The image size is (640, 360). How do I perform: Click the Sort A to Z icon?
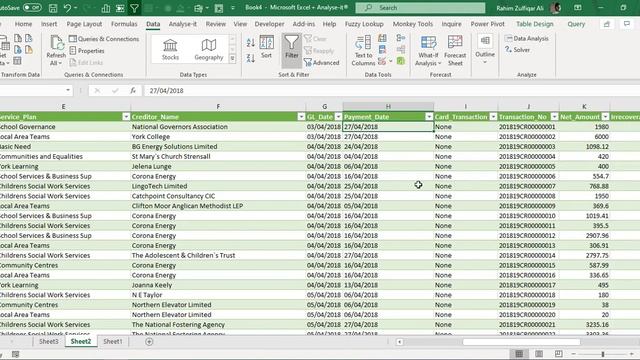251,42
